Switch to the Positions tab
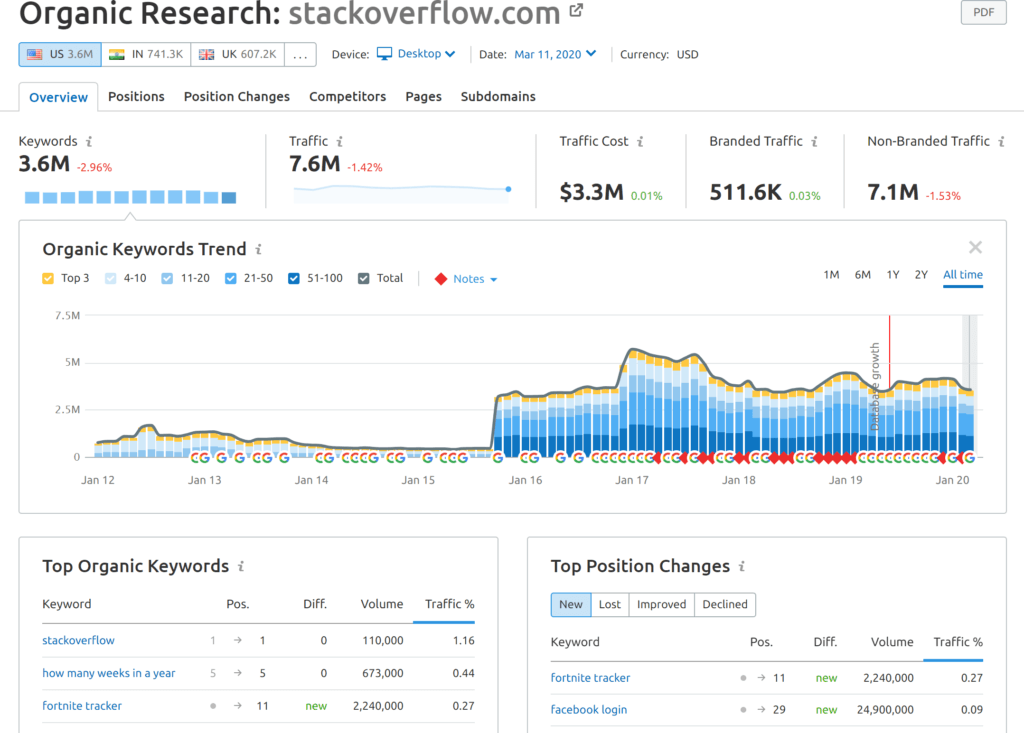 coord(136,97)
